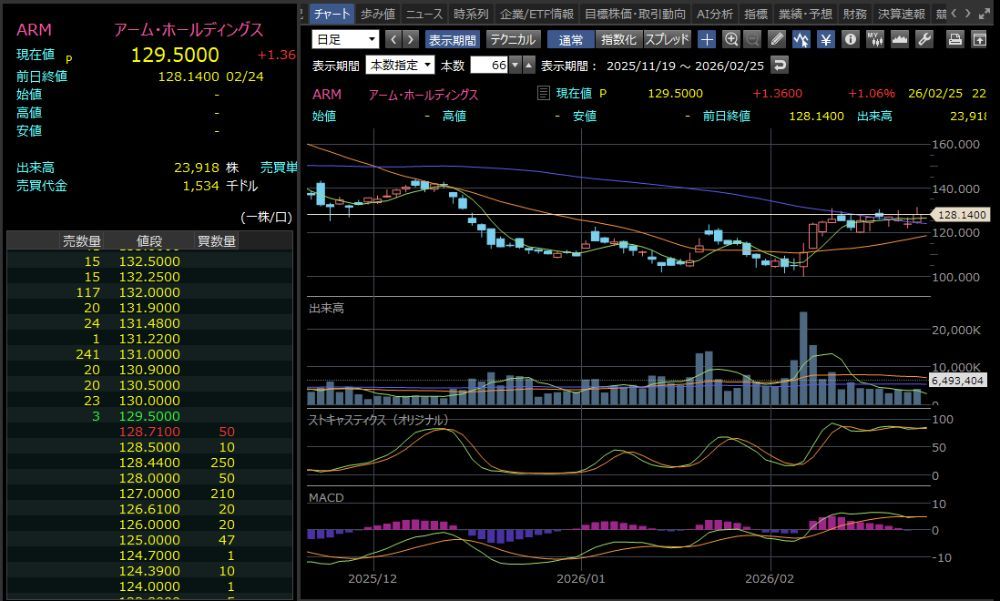Click the 買数量 column header
Screen dimensions: 1000x601
(217, 241)
